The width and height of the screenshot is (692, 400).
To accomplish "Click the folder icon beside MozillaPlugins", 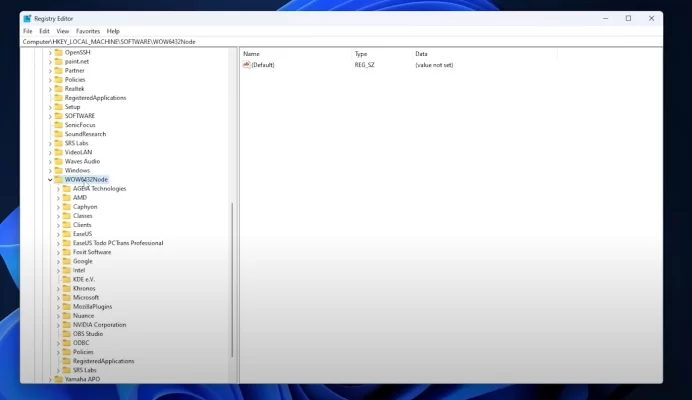I will 67,307.
